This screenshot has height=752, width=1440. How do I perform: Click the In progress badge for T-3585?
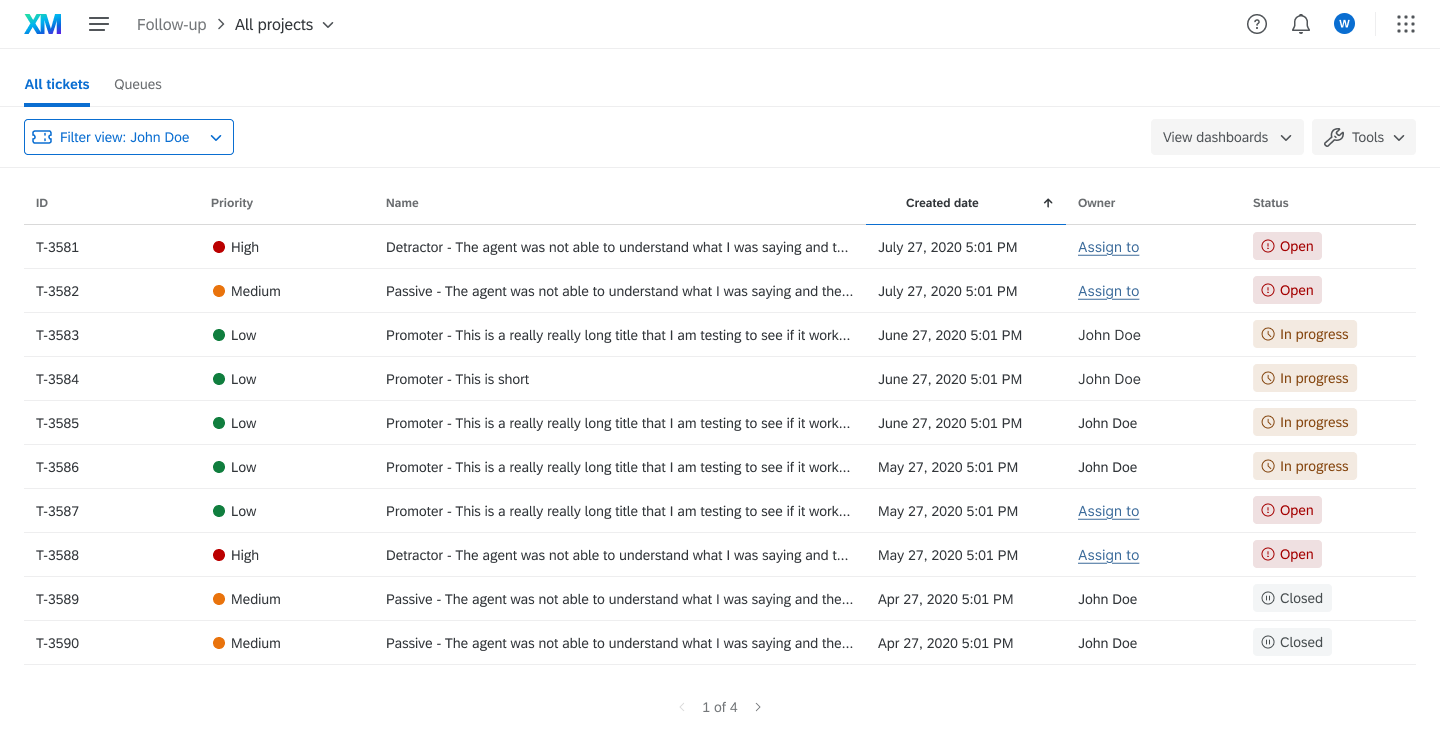point(1305,422)
